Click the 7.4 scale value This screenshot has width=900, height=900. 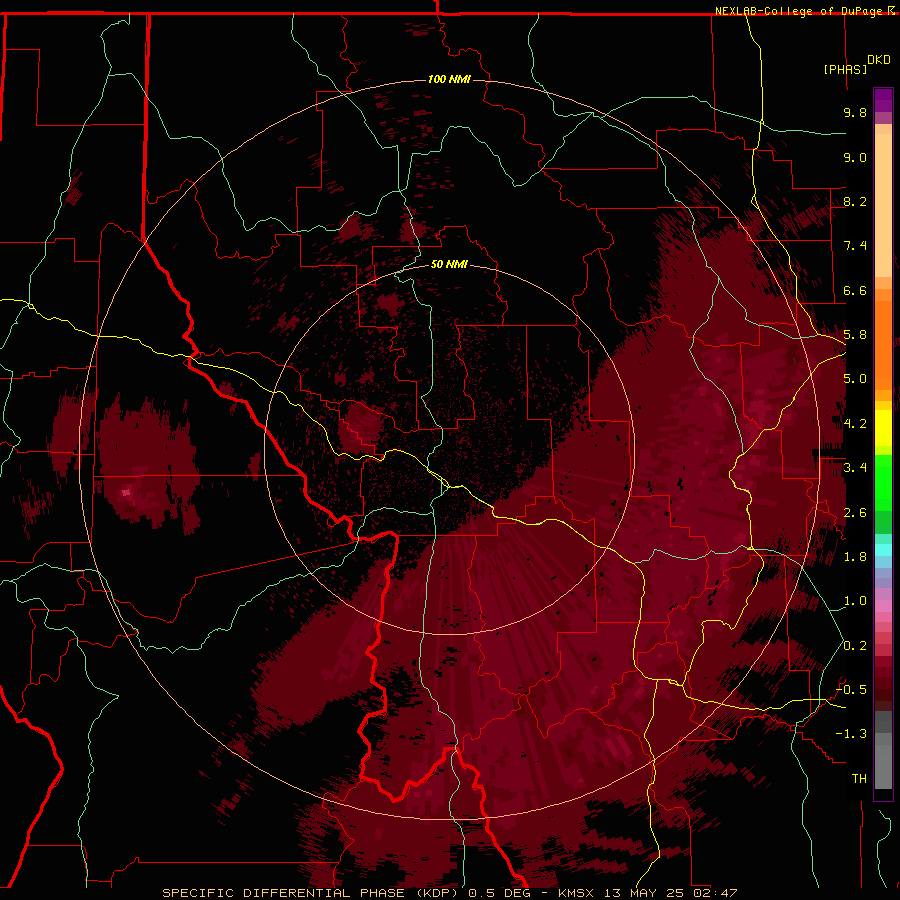(x=855, y=246)
